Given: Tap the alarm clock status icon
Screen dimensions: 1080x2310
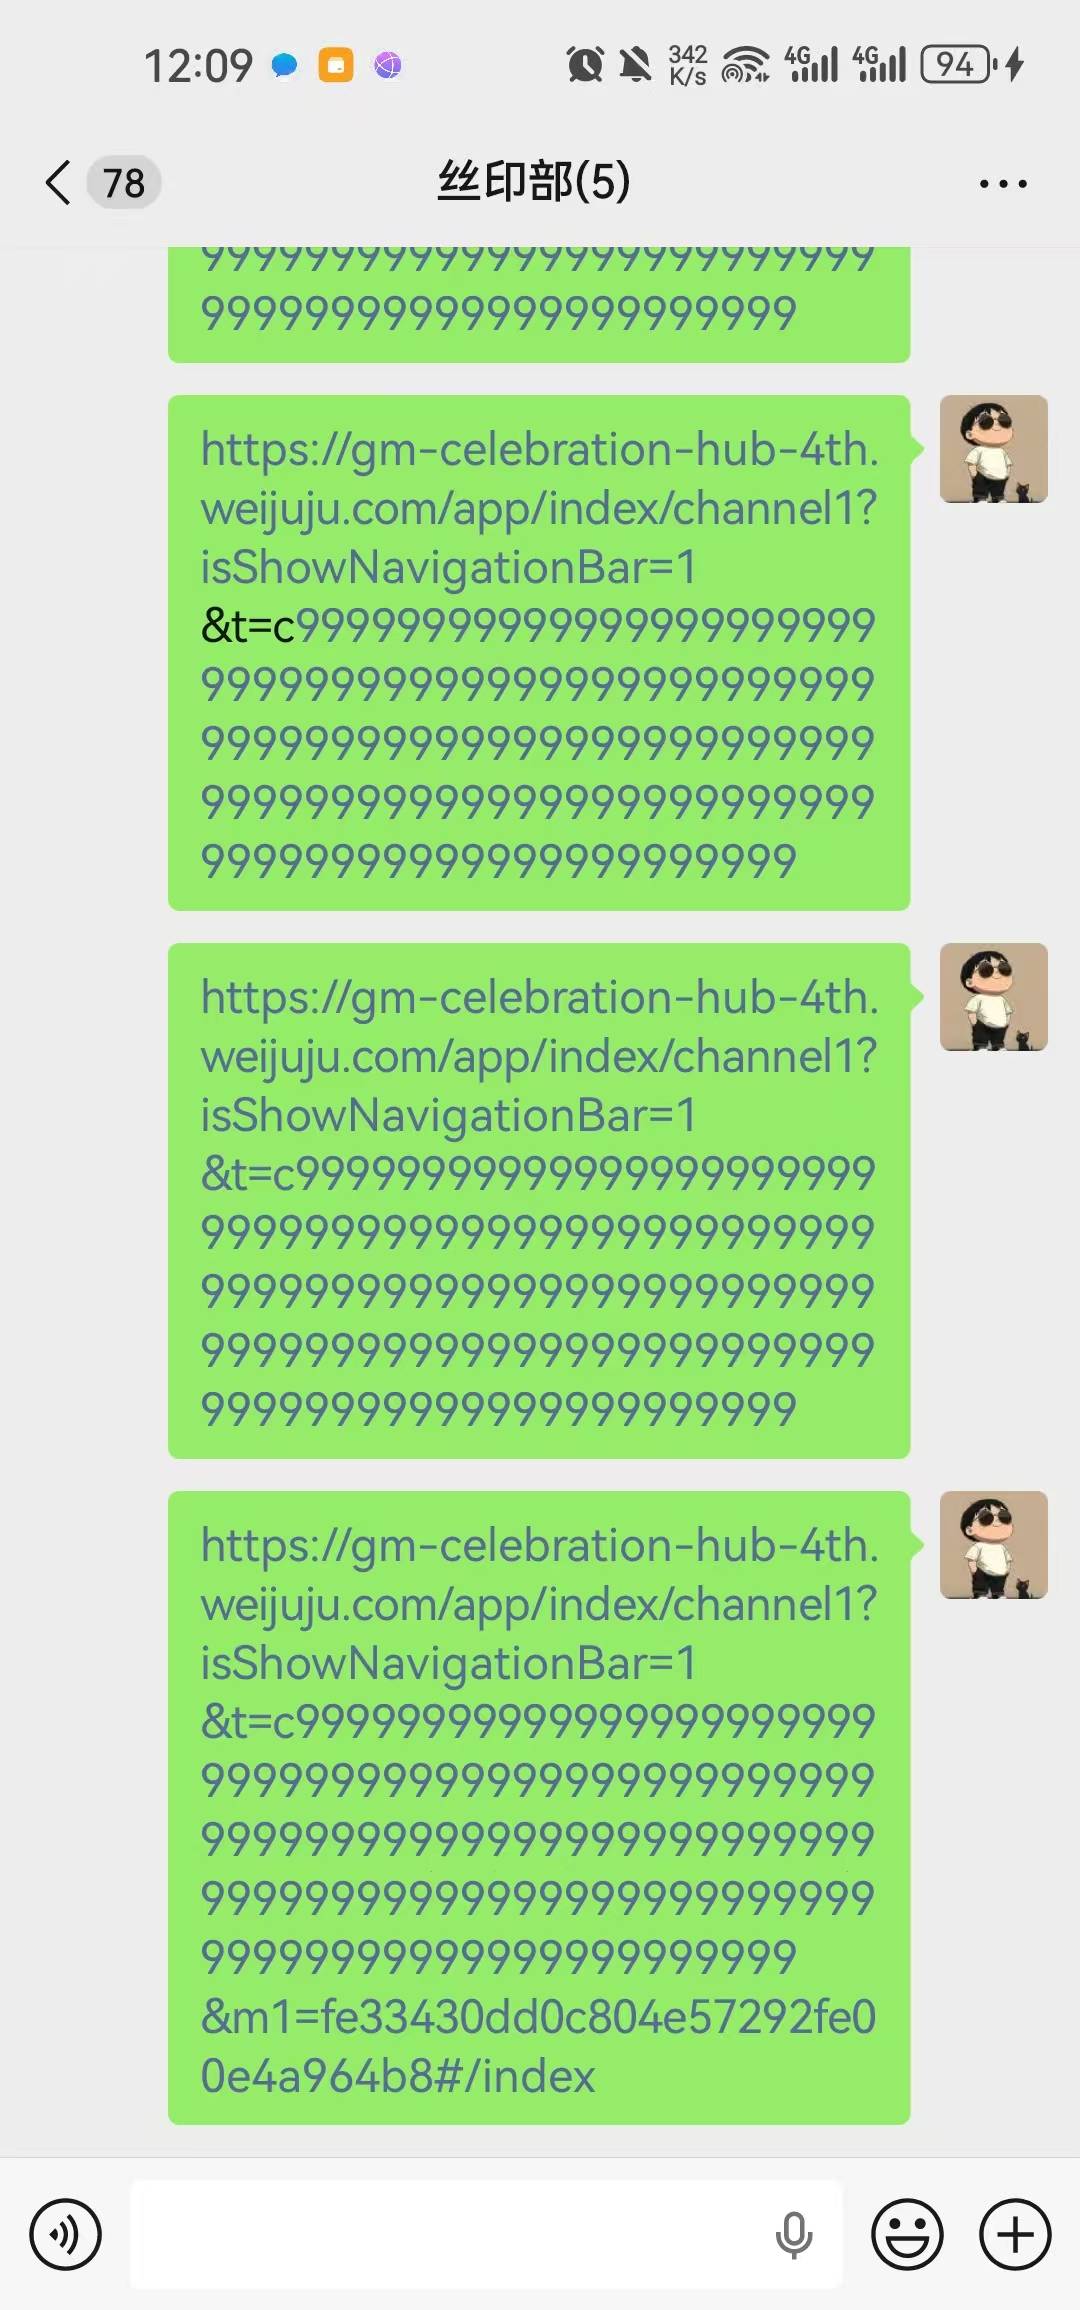Looking at the screenshot, I should tap(585, 65).
